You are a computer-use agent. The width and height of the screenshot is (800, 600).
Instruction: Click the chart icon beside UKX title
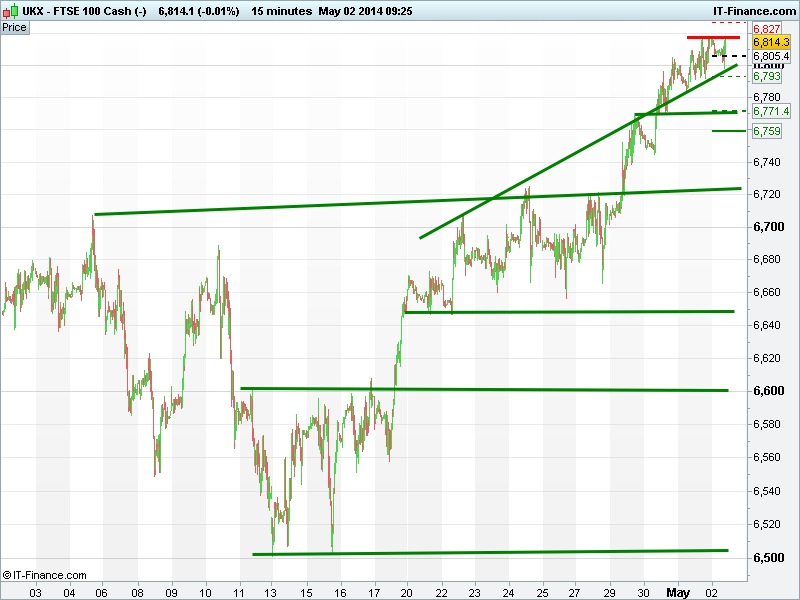pyautogui.click(x=10, y=10)
